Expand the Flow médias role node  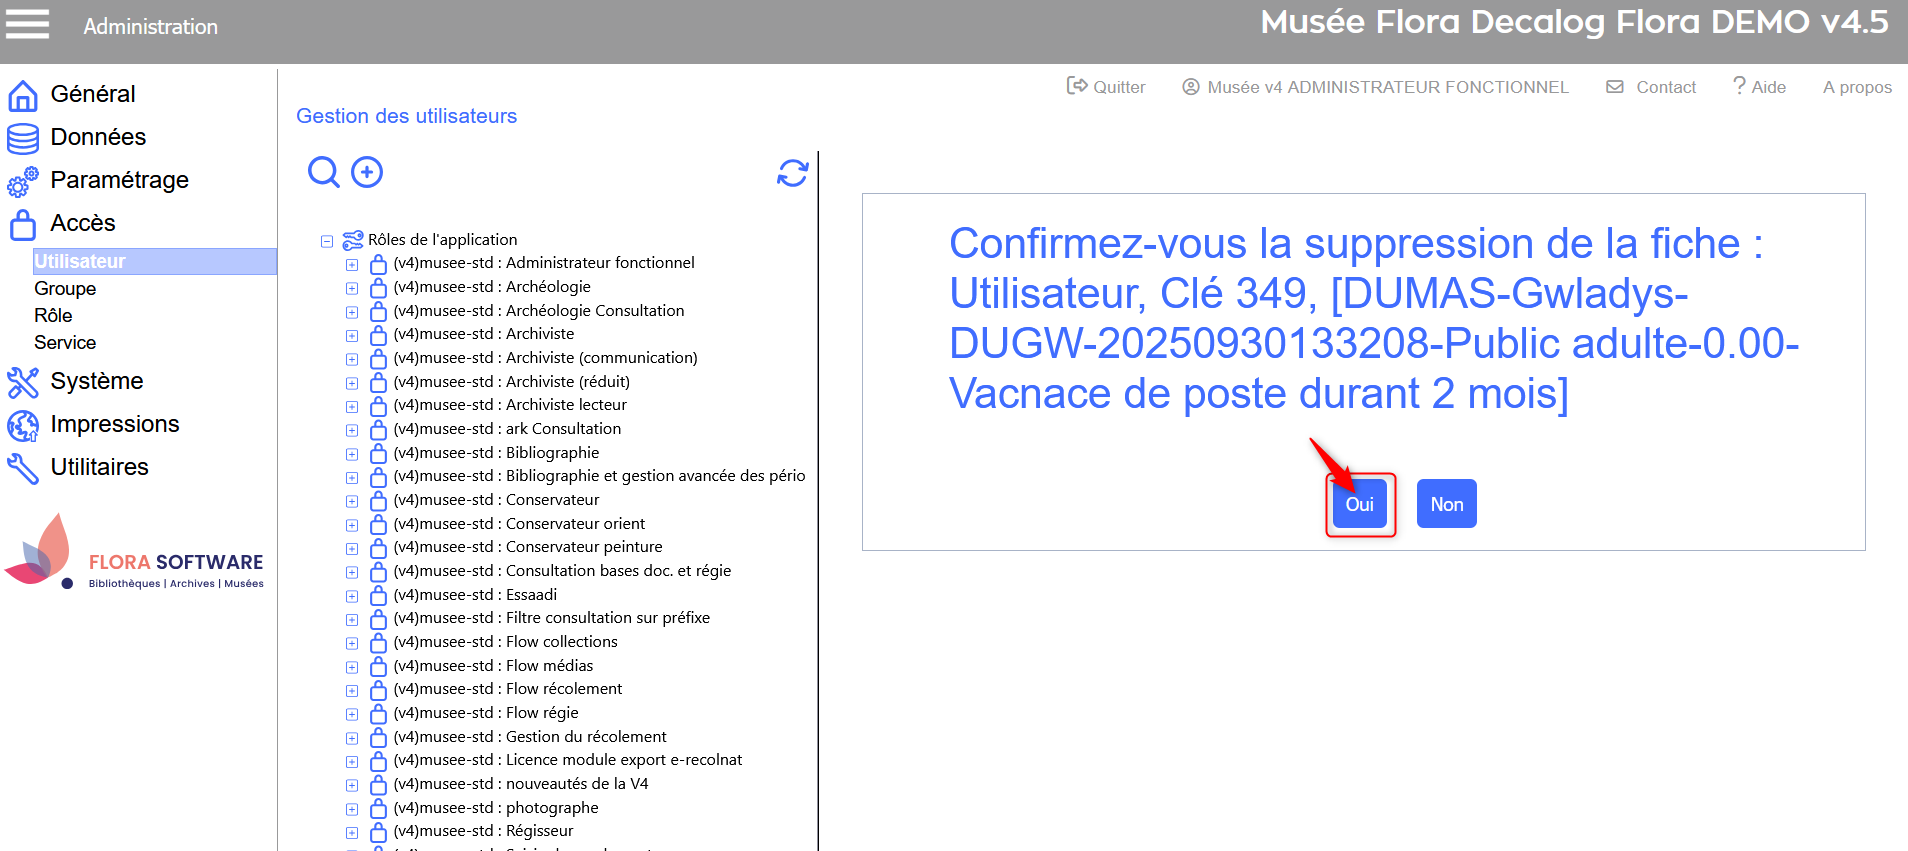(352, 668)
